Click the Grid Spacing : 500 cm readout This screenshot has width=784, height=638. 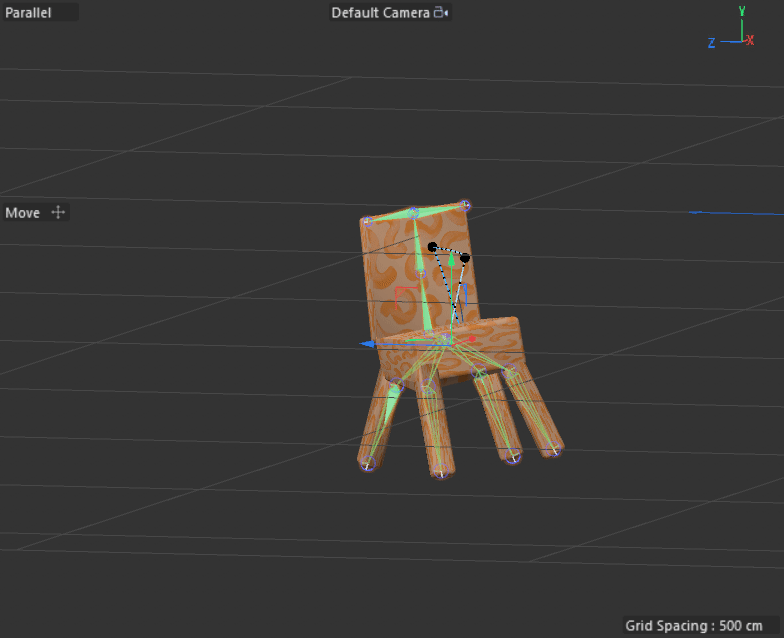(694, 626)
